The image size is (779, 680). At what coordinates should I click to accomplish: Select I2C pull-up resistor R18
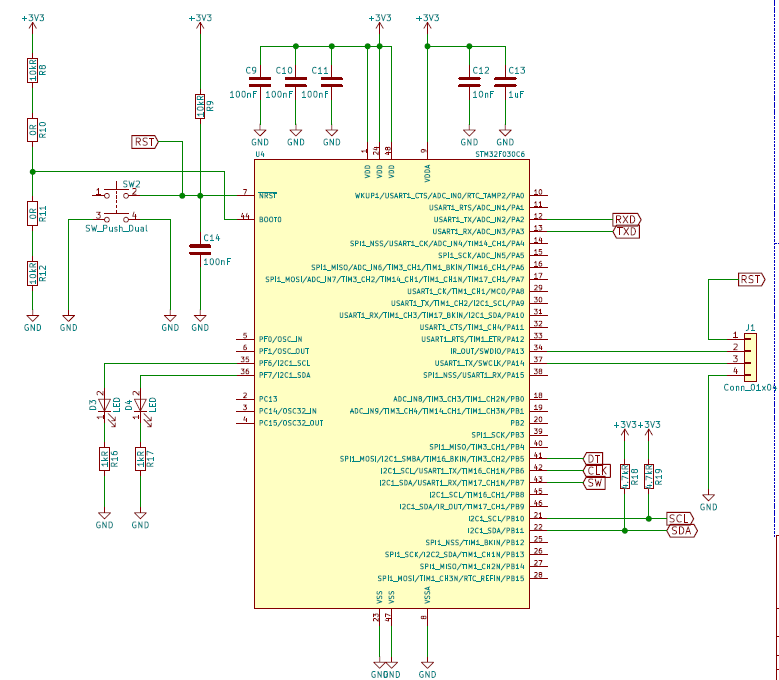tap(625, 476)
